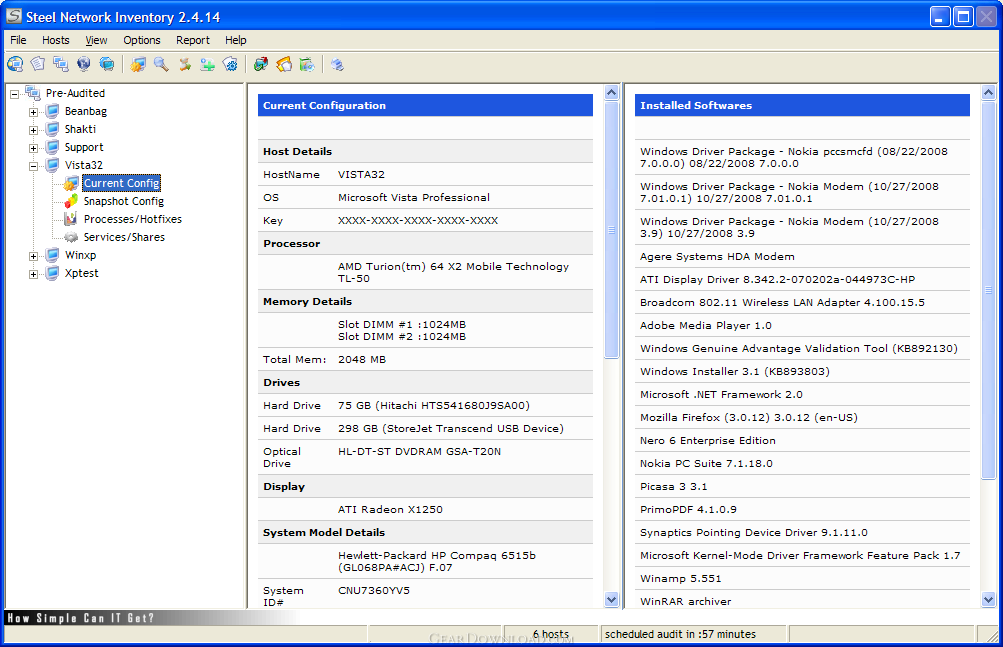
Task: Click the Beanbag host computer icon
Action: (x=52, y=111)
